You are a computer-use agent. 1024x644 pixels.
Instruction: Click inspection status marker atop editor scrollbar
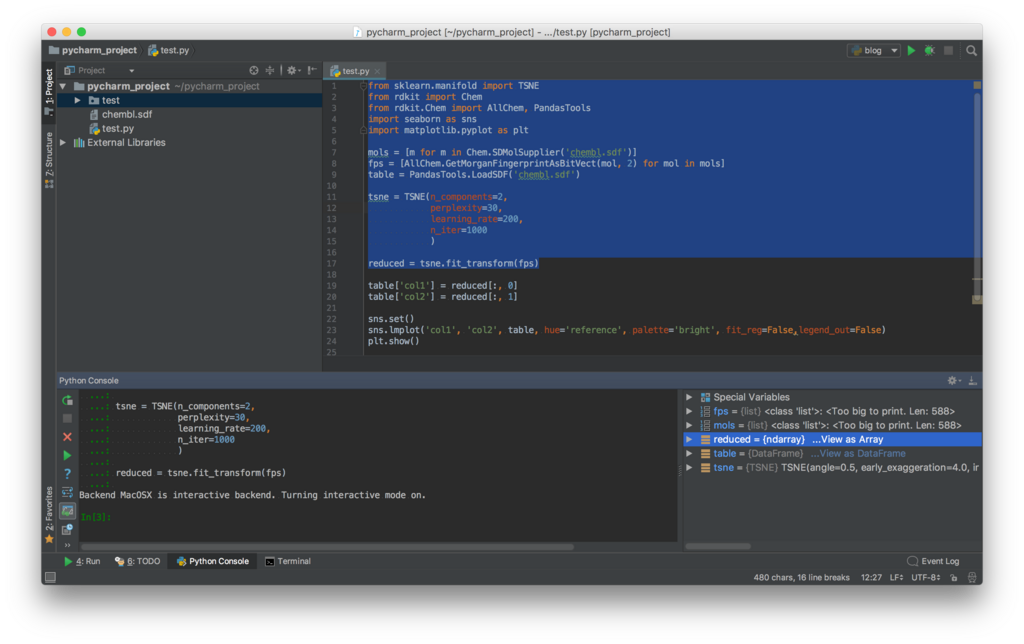point(977,86)
